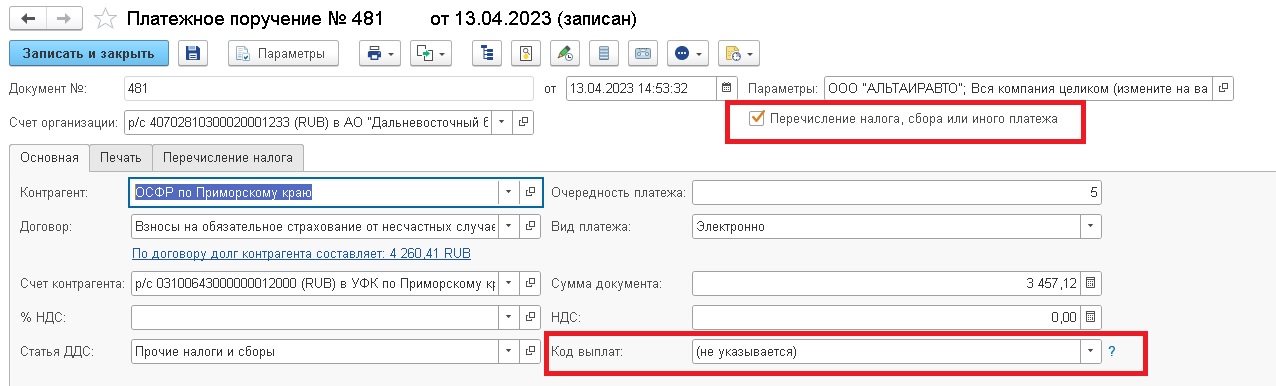Click Код выплат field (не указывается)
Screen dimensions: 1276x386
[886, 351]
